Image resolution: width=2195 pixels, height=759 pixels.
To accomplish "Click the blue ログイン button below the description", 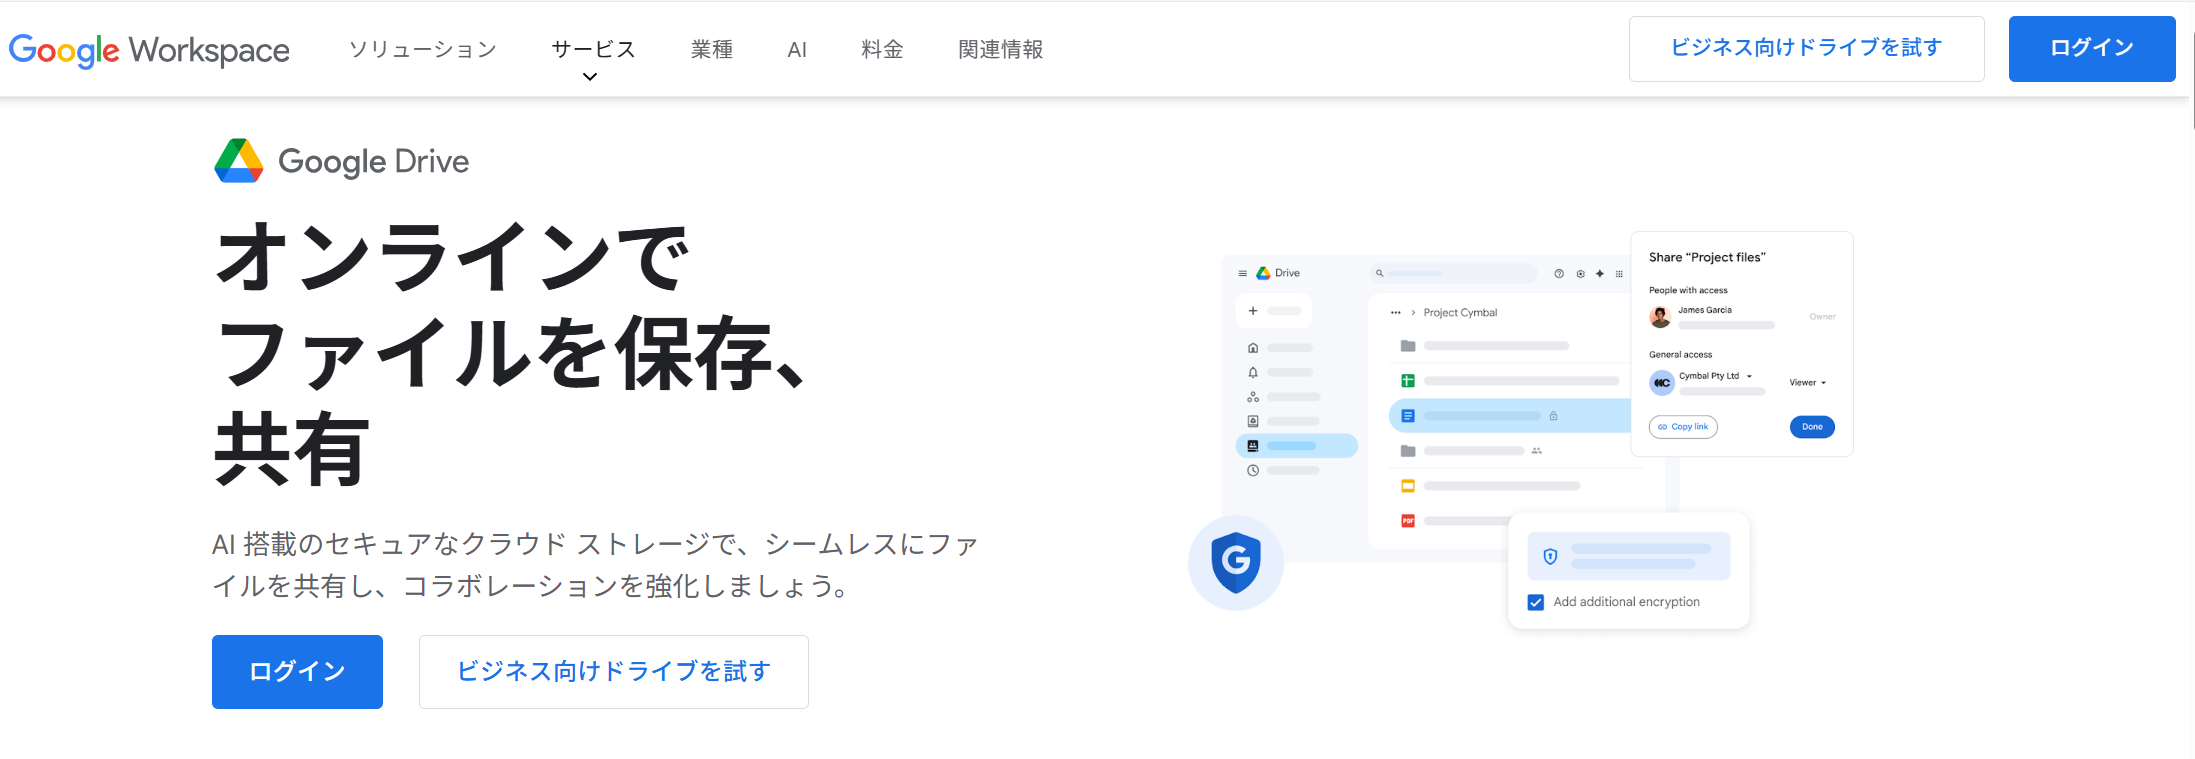I will pyautogui.click(x=297, y=672).
